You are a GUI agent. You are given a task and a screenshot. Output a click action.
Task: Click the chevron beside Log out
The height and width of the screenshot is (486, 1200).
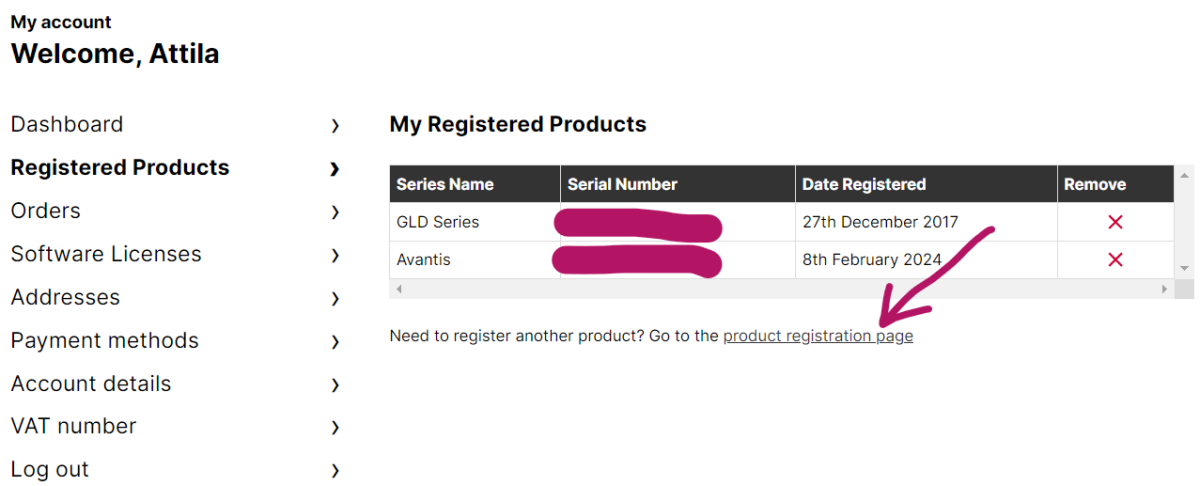pos(335,471)
